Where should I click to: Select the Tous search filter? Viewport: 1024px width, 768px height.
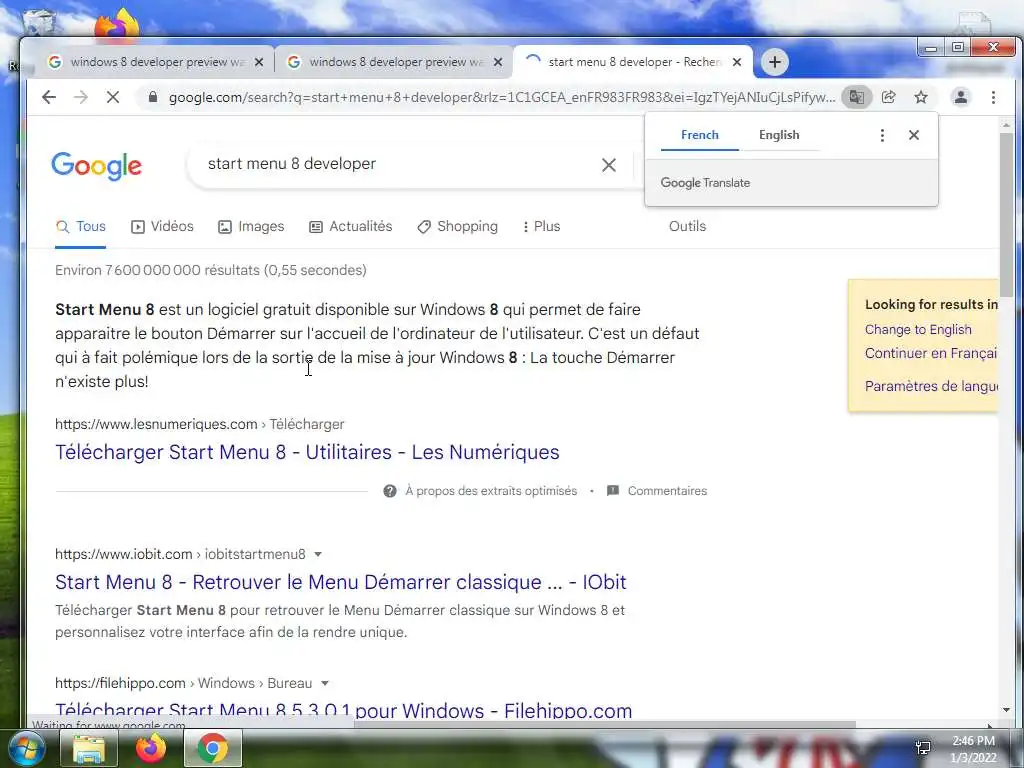click(81, 227)
